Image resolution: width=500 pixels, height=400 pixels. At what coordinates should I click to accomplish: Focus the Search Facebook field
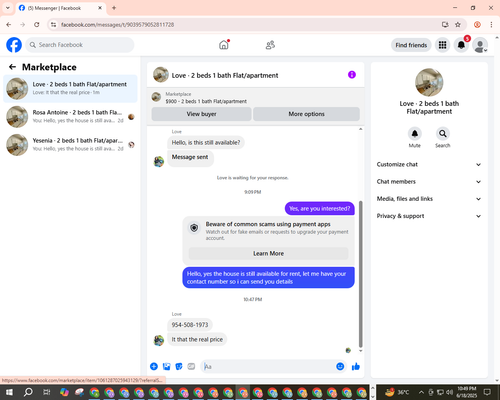(x=80, y=45)
